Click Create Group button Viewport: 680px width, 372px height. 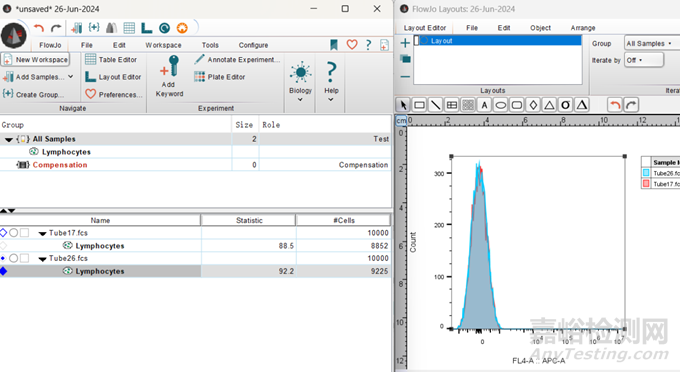click(x=33, y=94)
